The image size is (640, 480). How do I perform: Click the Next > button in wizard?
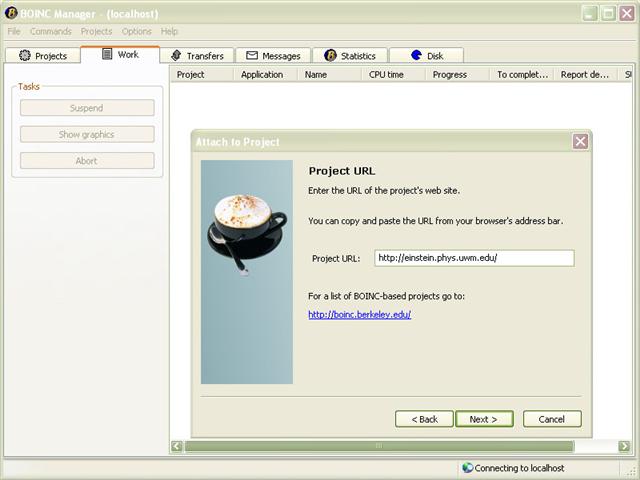coord(484,419)
